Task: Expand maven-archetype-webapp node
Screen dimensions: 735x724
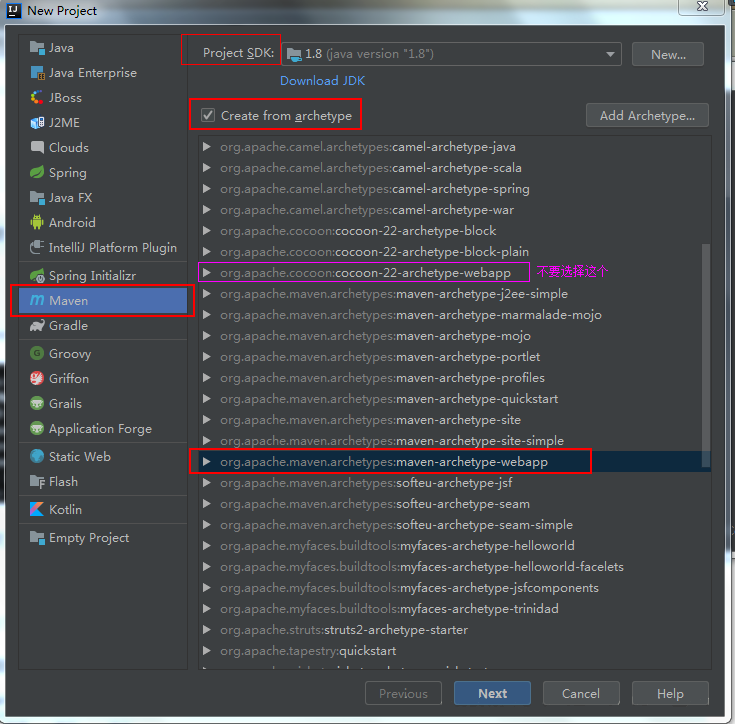Action: [x=206, y=462]
